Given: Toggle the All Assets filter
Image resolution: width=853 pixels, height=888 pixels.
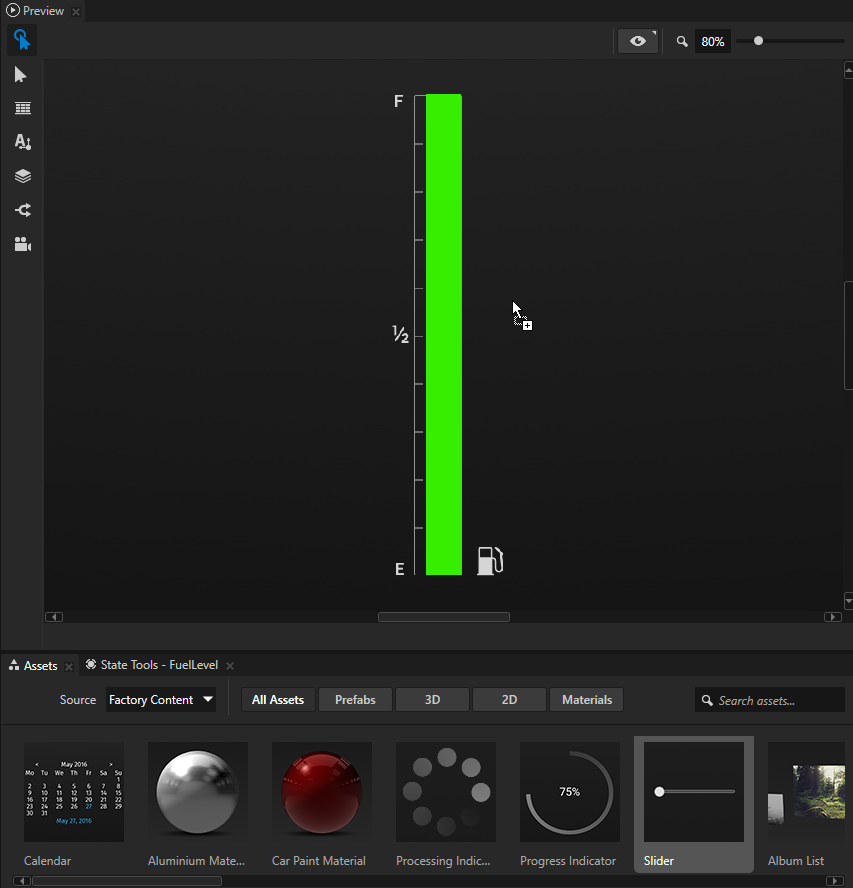Looking at the screenshot, I should click(279, 700).
